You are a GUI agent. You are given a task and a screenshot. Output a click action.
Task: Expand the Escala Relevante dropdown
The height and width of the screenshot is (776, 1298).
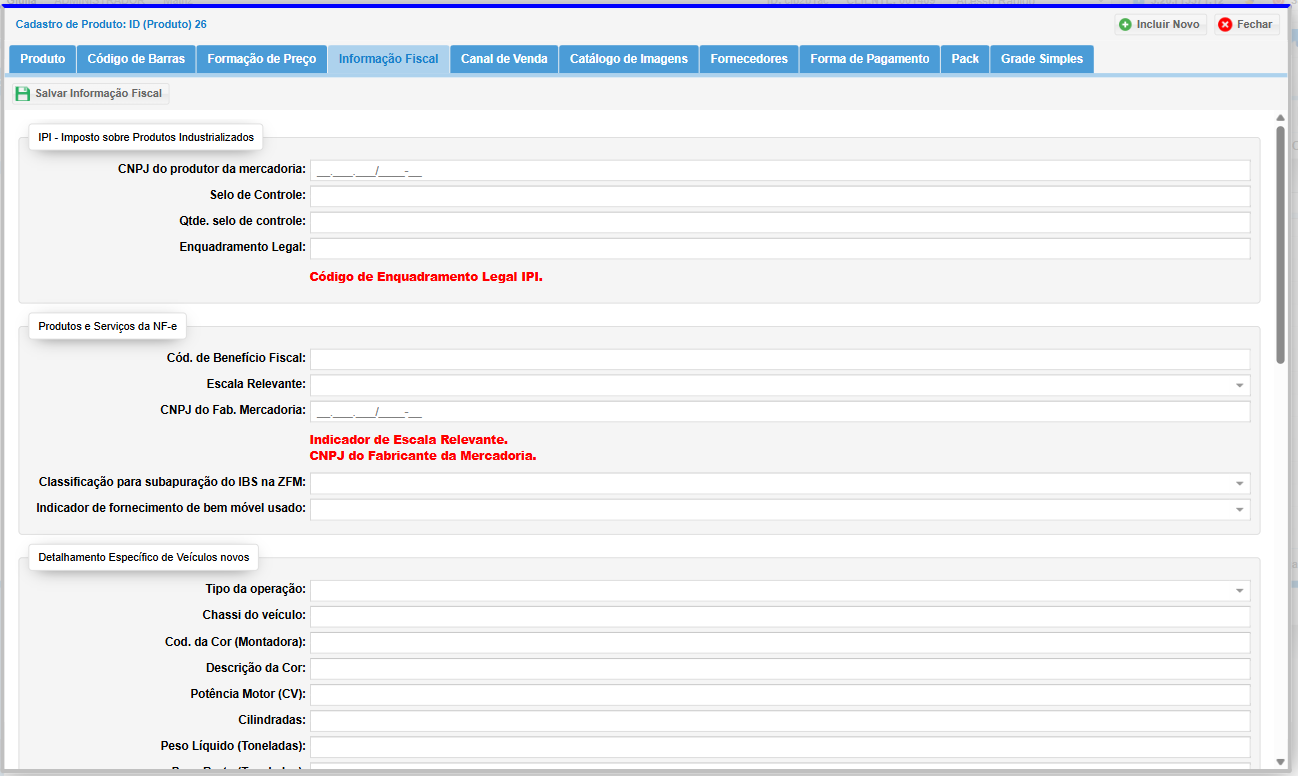click(x=1239, y=385)
